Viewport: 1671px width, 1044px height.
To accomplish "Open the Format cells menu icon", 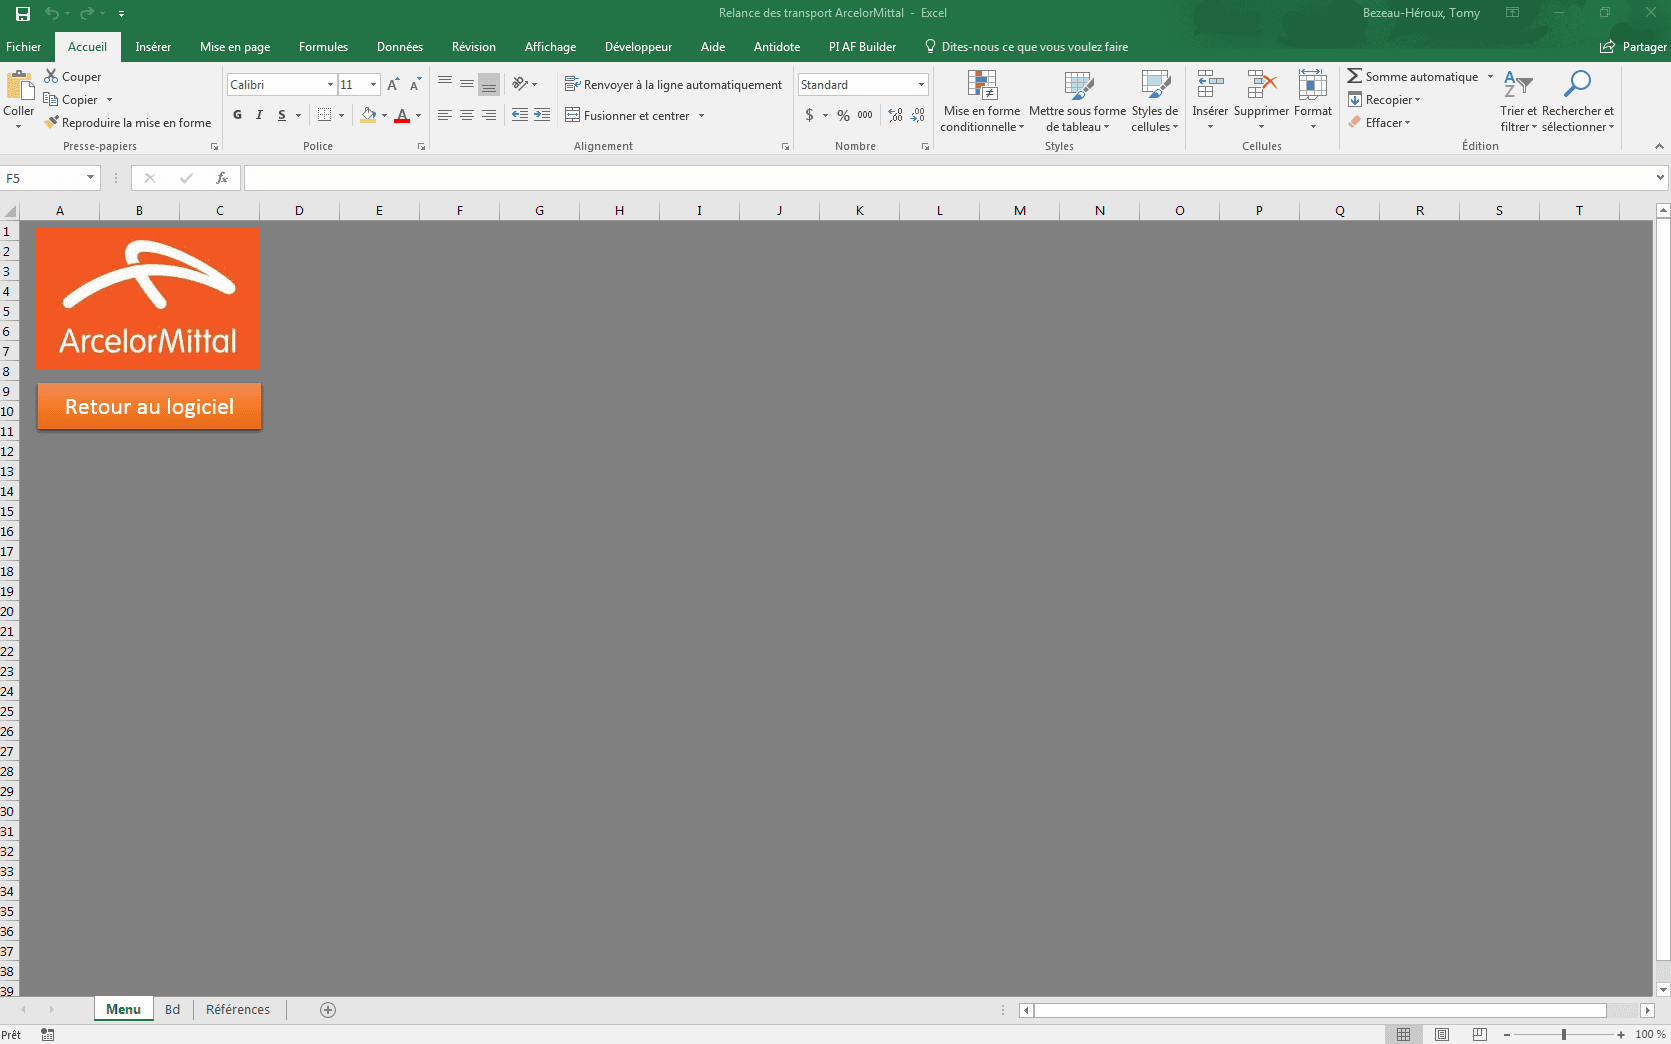I will [x=1313, y=85].
